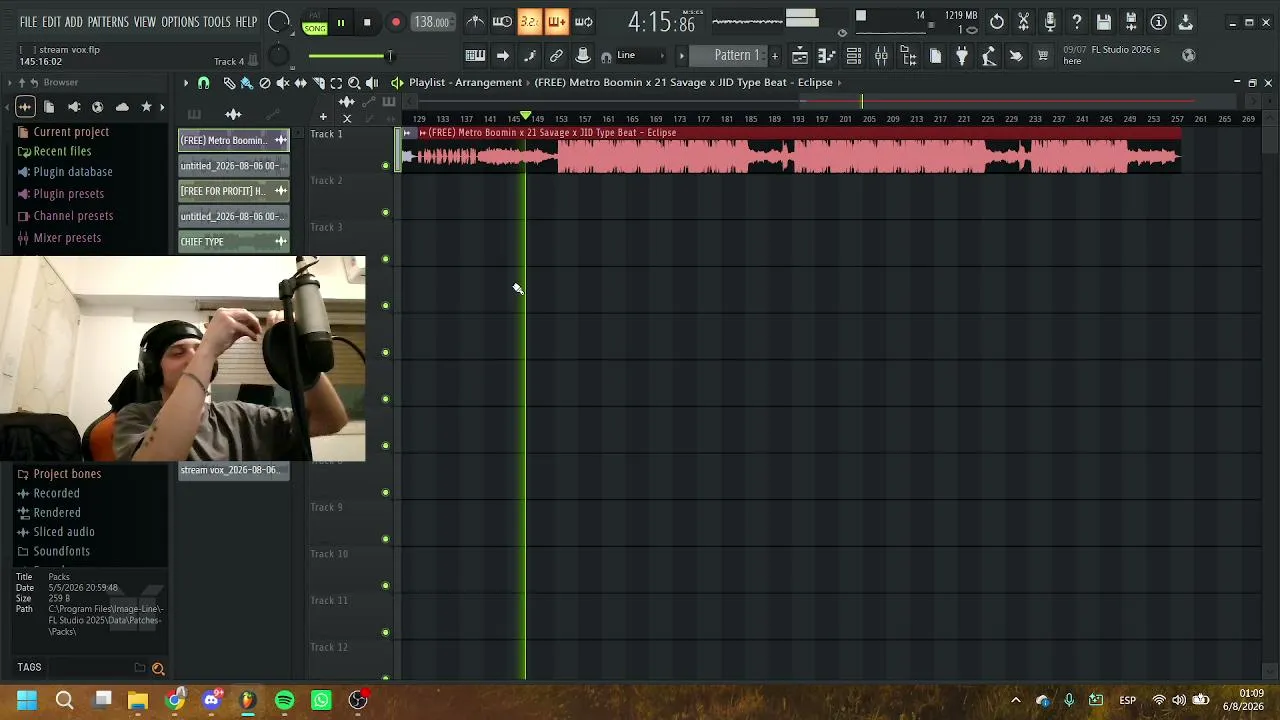Click the one-click audio recording microphone icon

1050,22
